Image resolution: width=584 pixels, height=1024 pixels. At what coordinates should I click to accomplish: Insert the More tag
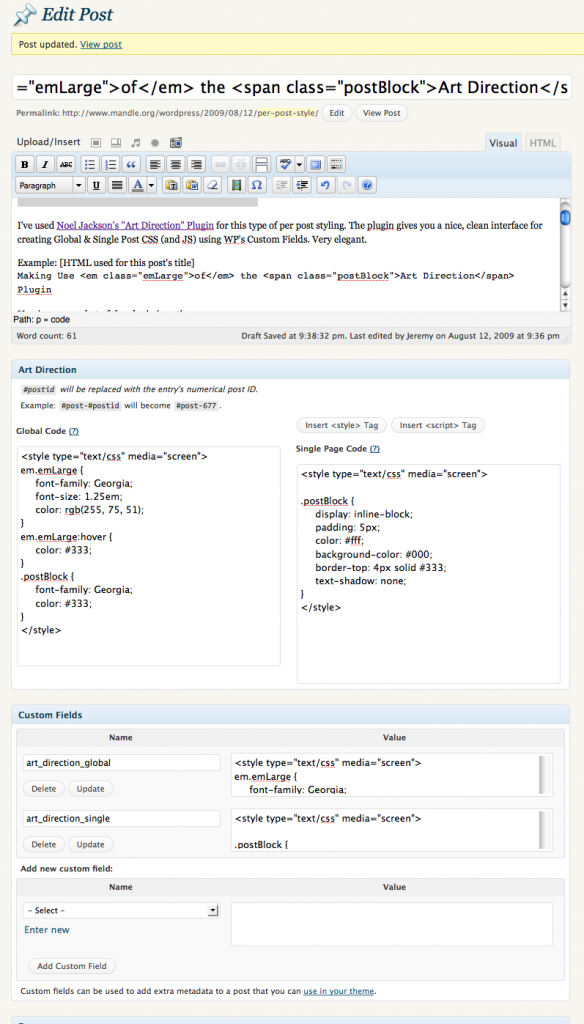[x=261, y=164]
